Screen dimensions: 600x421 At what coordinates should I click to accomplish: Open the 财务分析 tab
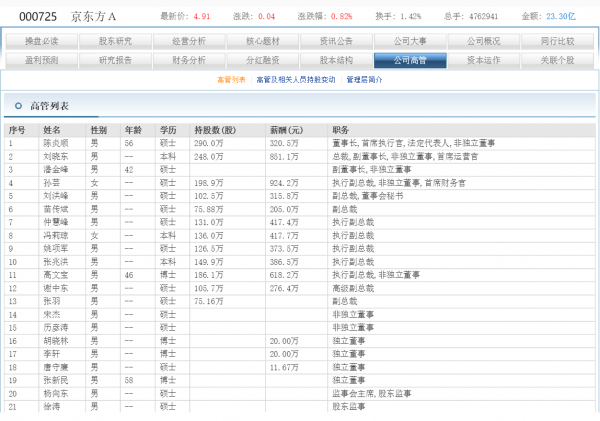pos(189,60)
